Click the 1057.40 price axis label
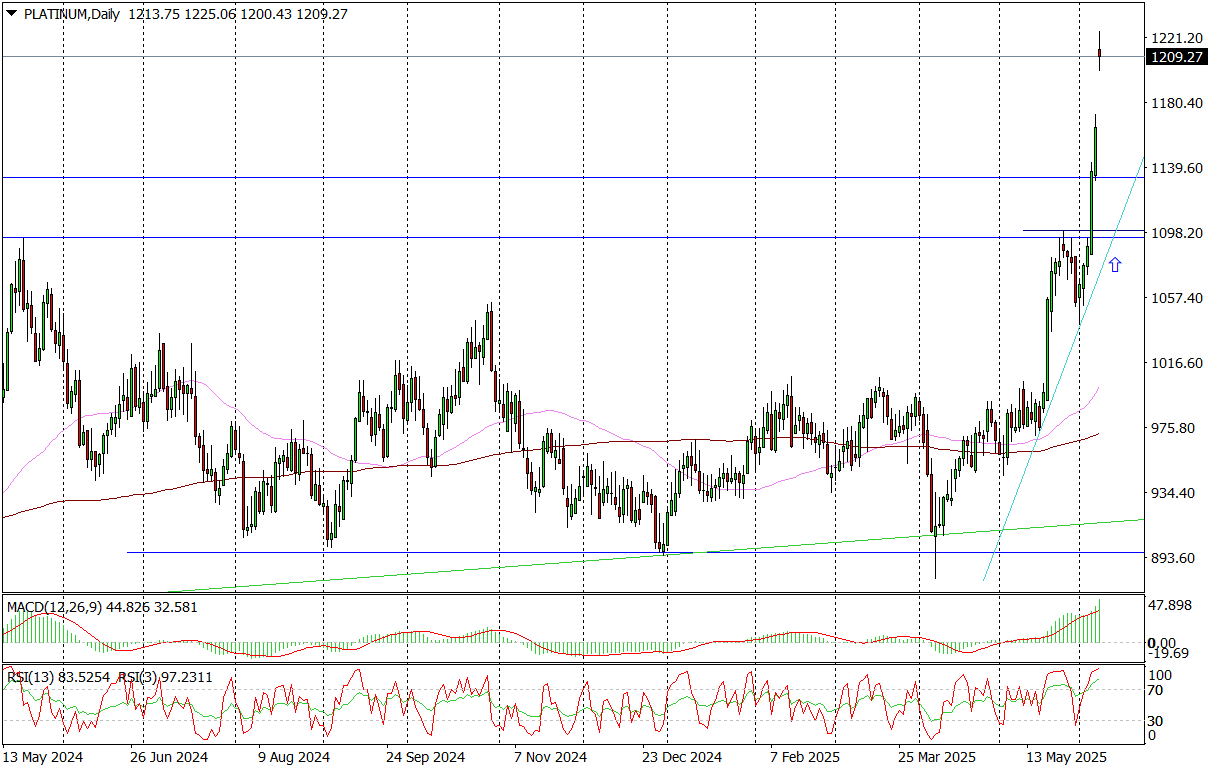1216x771 pixels. tap(1176, 298)
